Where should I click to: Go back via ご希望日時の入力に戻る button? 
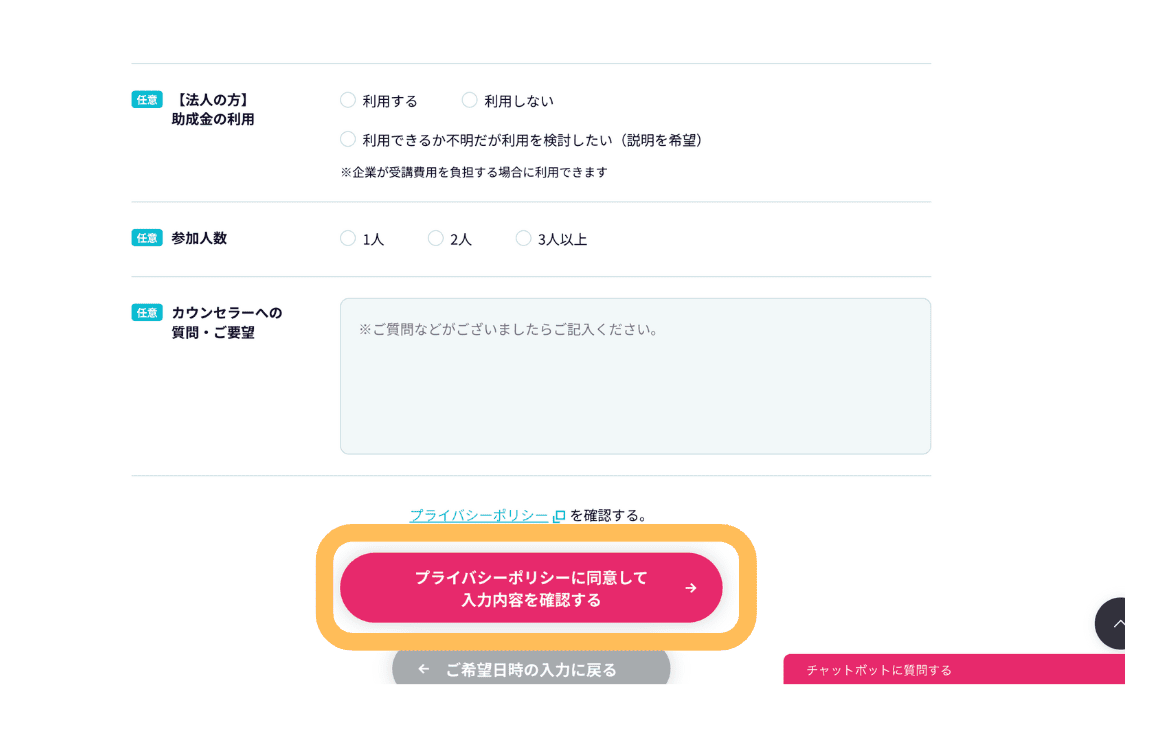(531, 669)
